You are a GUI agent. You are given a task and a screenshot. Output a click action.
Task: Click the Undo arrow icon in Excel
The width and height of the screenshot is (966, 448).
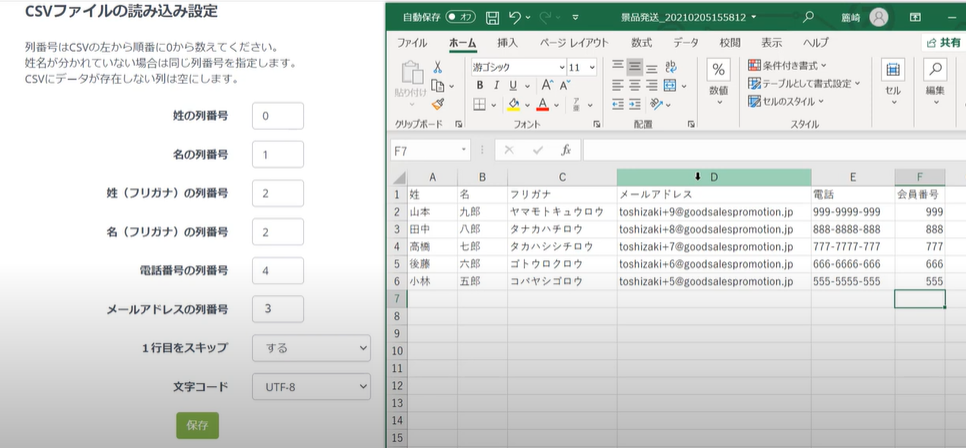(516, 17)
